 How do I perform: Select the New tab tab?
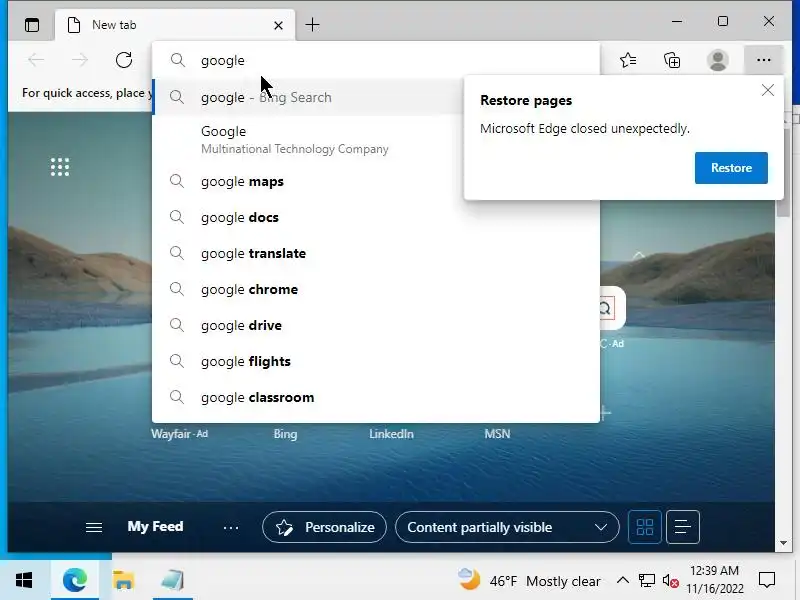[175, 25]
